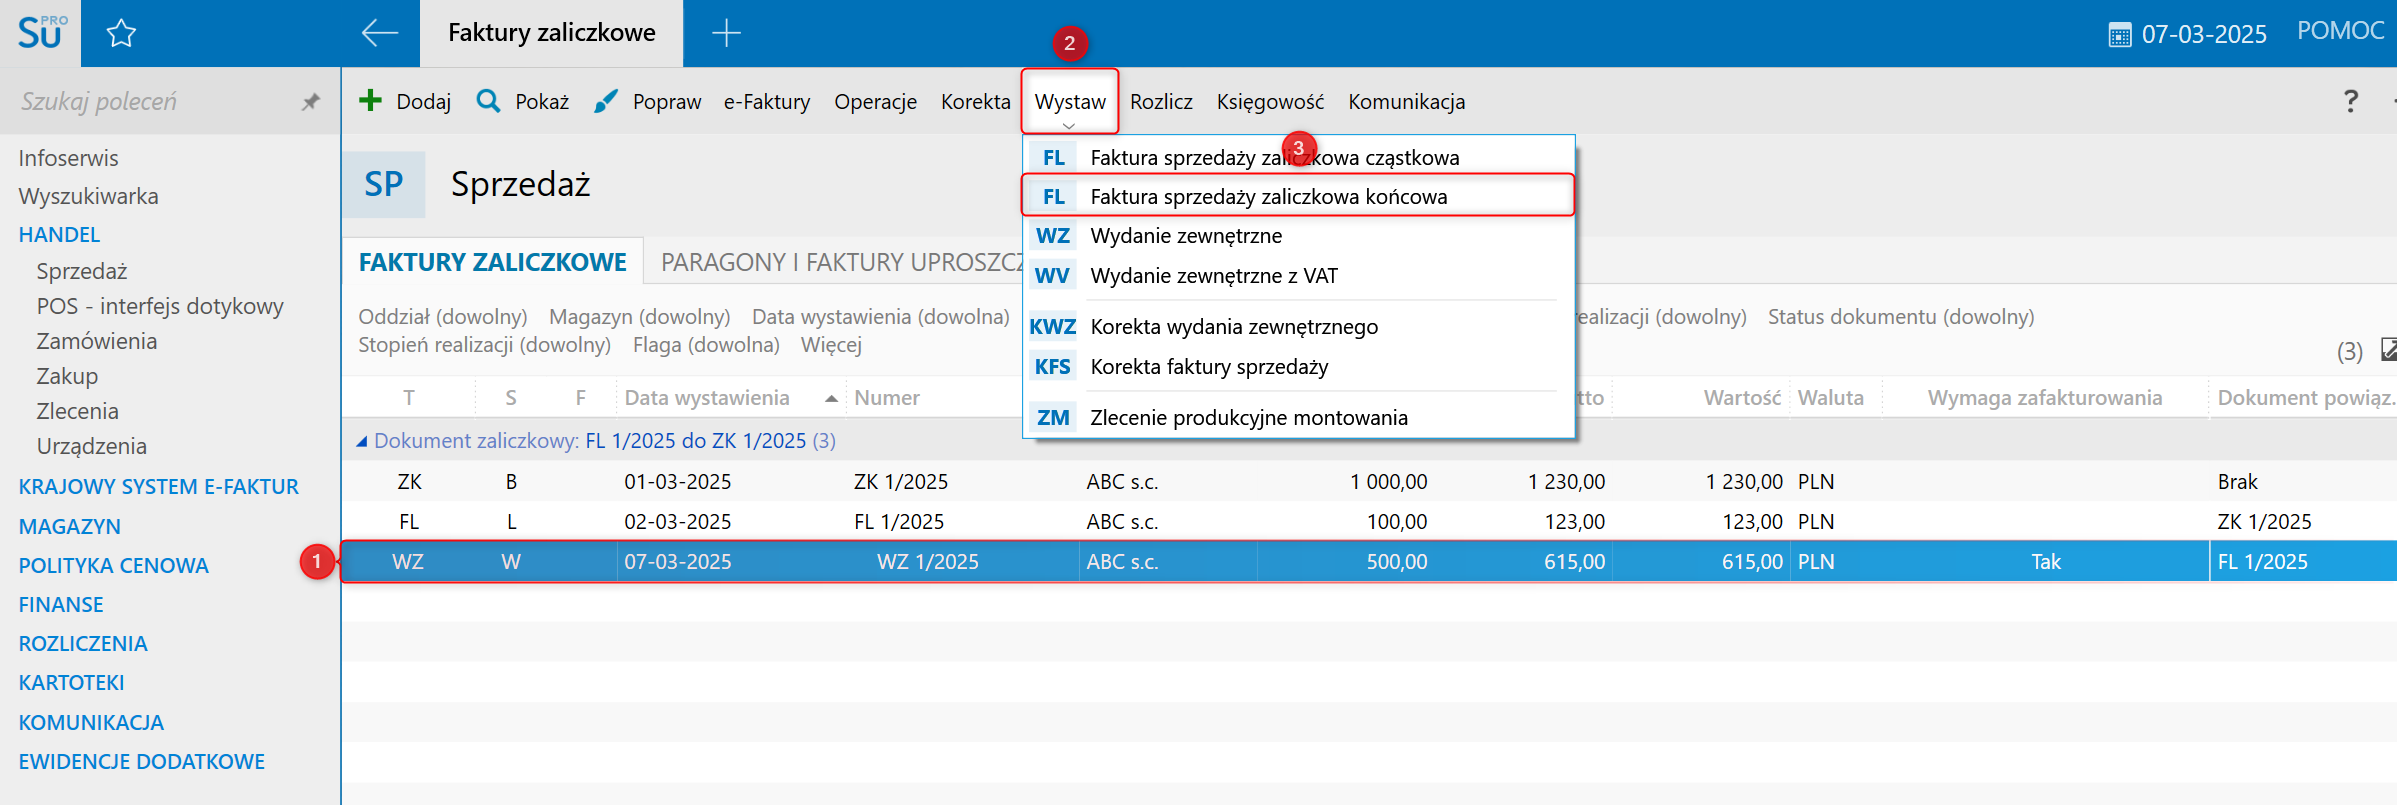Click the question mark help icon

pyautogui.click(x=2350, y=101)
